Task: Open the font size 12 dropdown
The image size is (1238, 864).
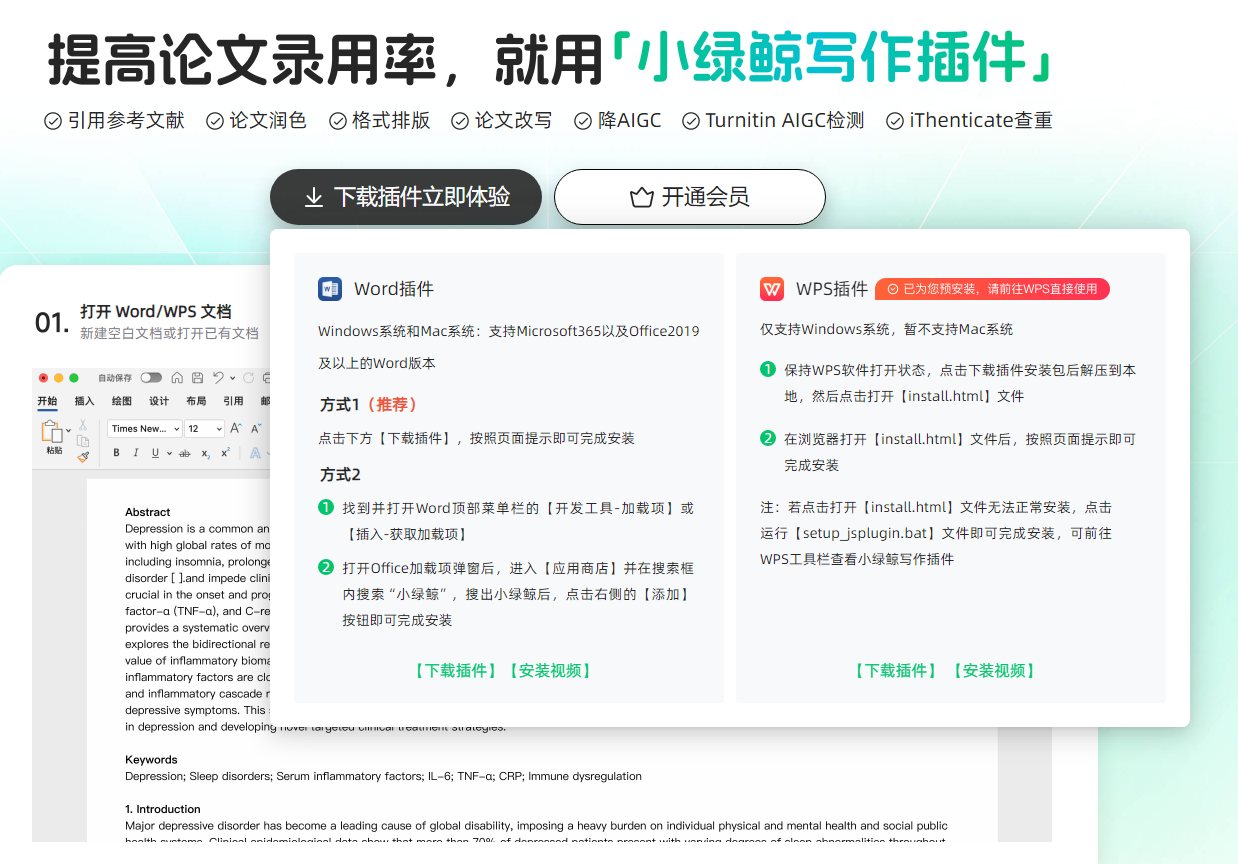Action: pos(204,429)
